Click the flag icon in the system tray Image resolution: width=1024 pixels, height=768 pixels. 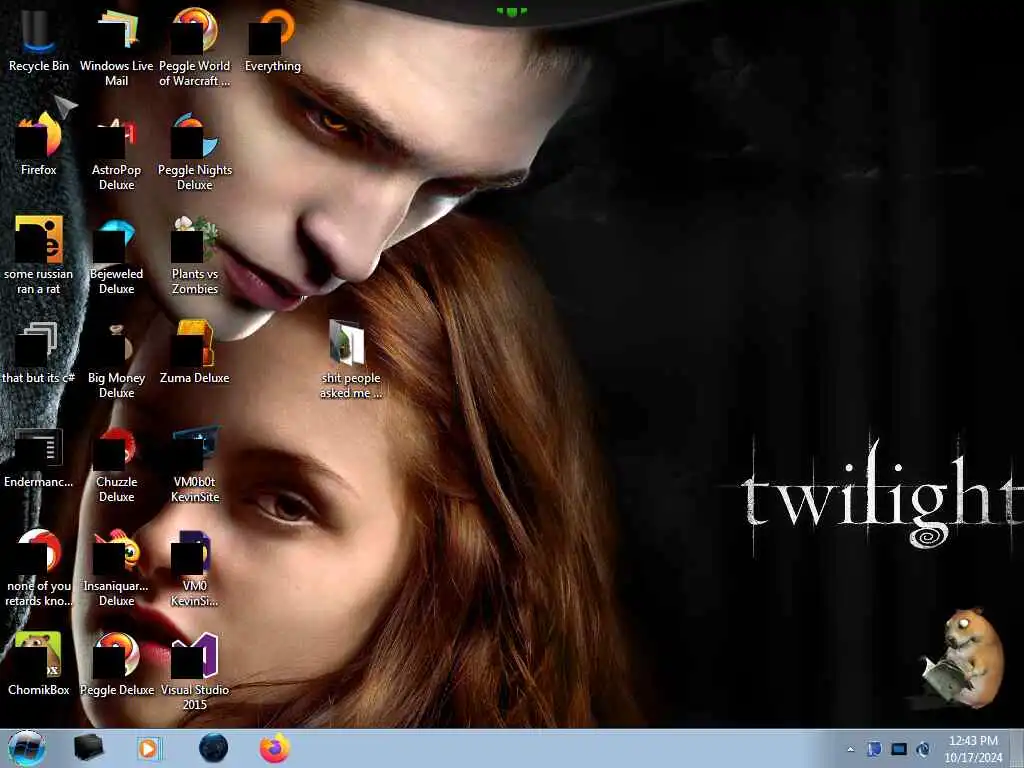click(x=874, y=749)
